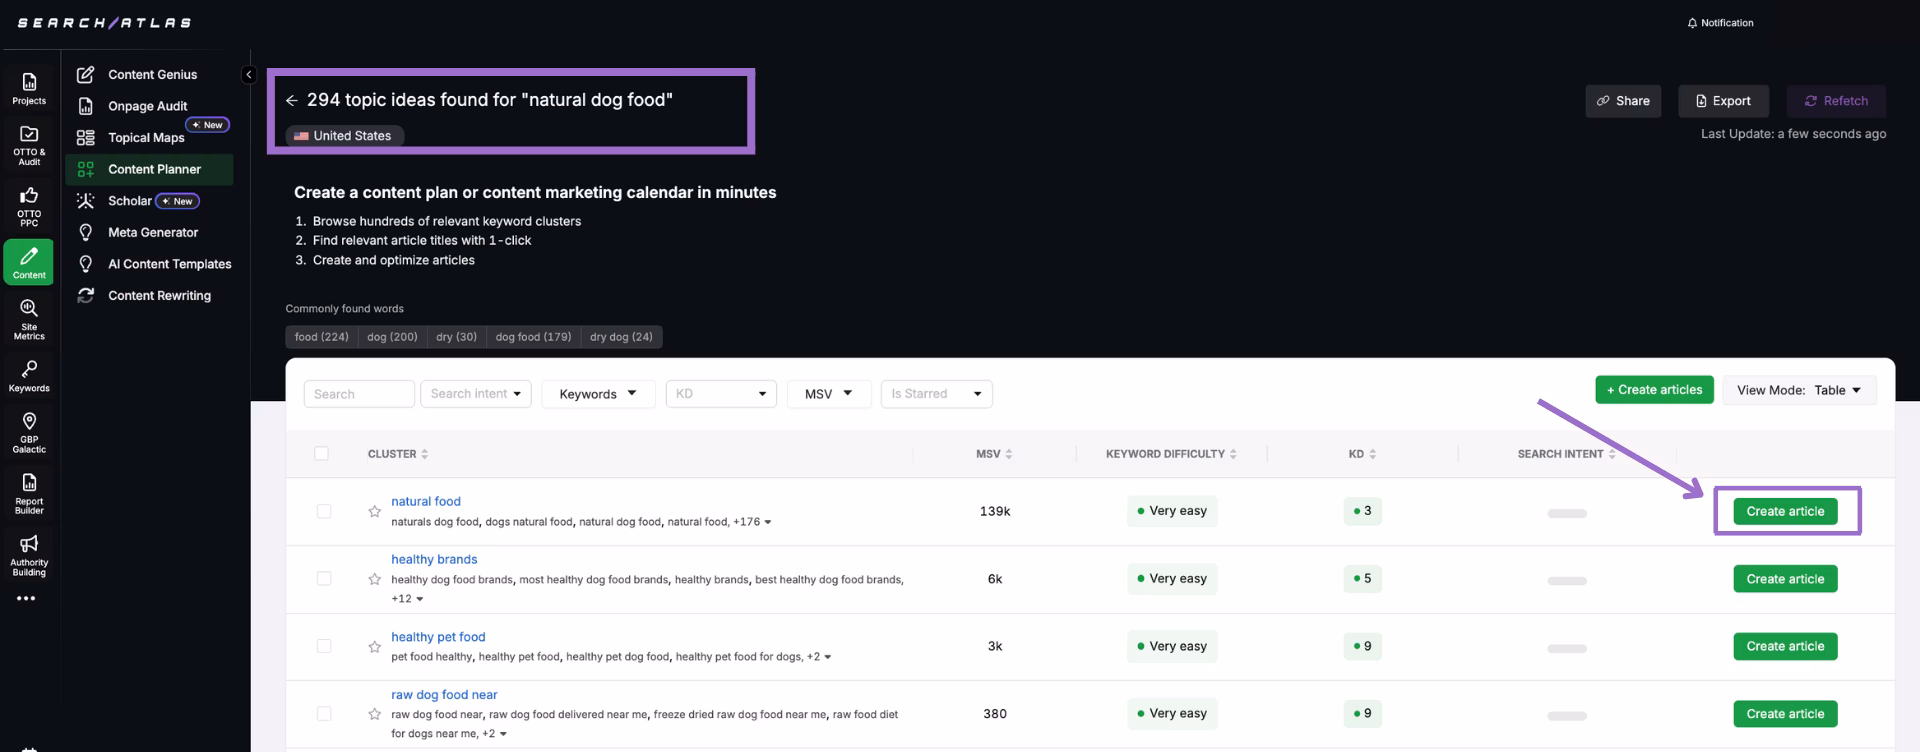Open Topical Maps in the content menu
This screenshot has width=1920, height=752.
point(146,138)
